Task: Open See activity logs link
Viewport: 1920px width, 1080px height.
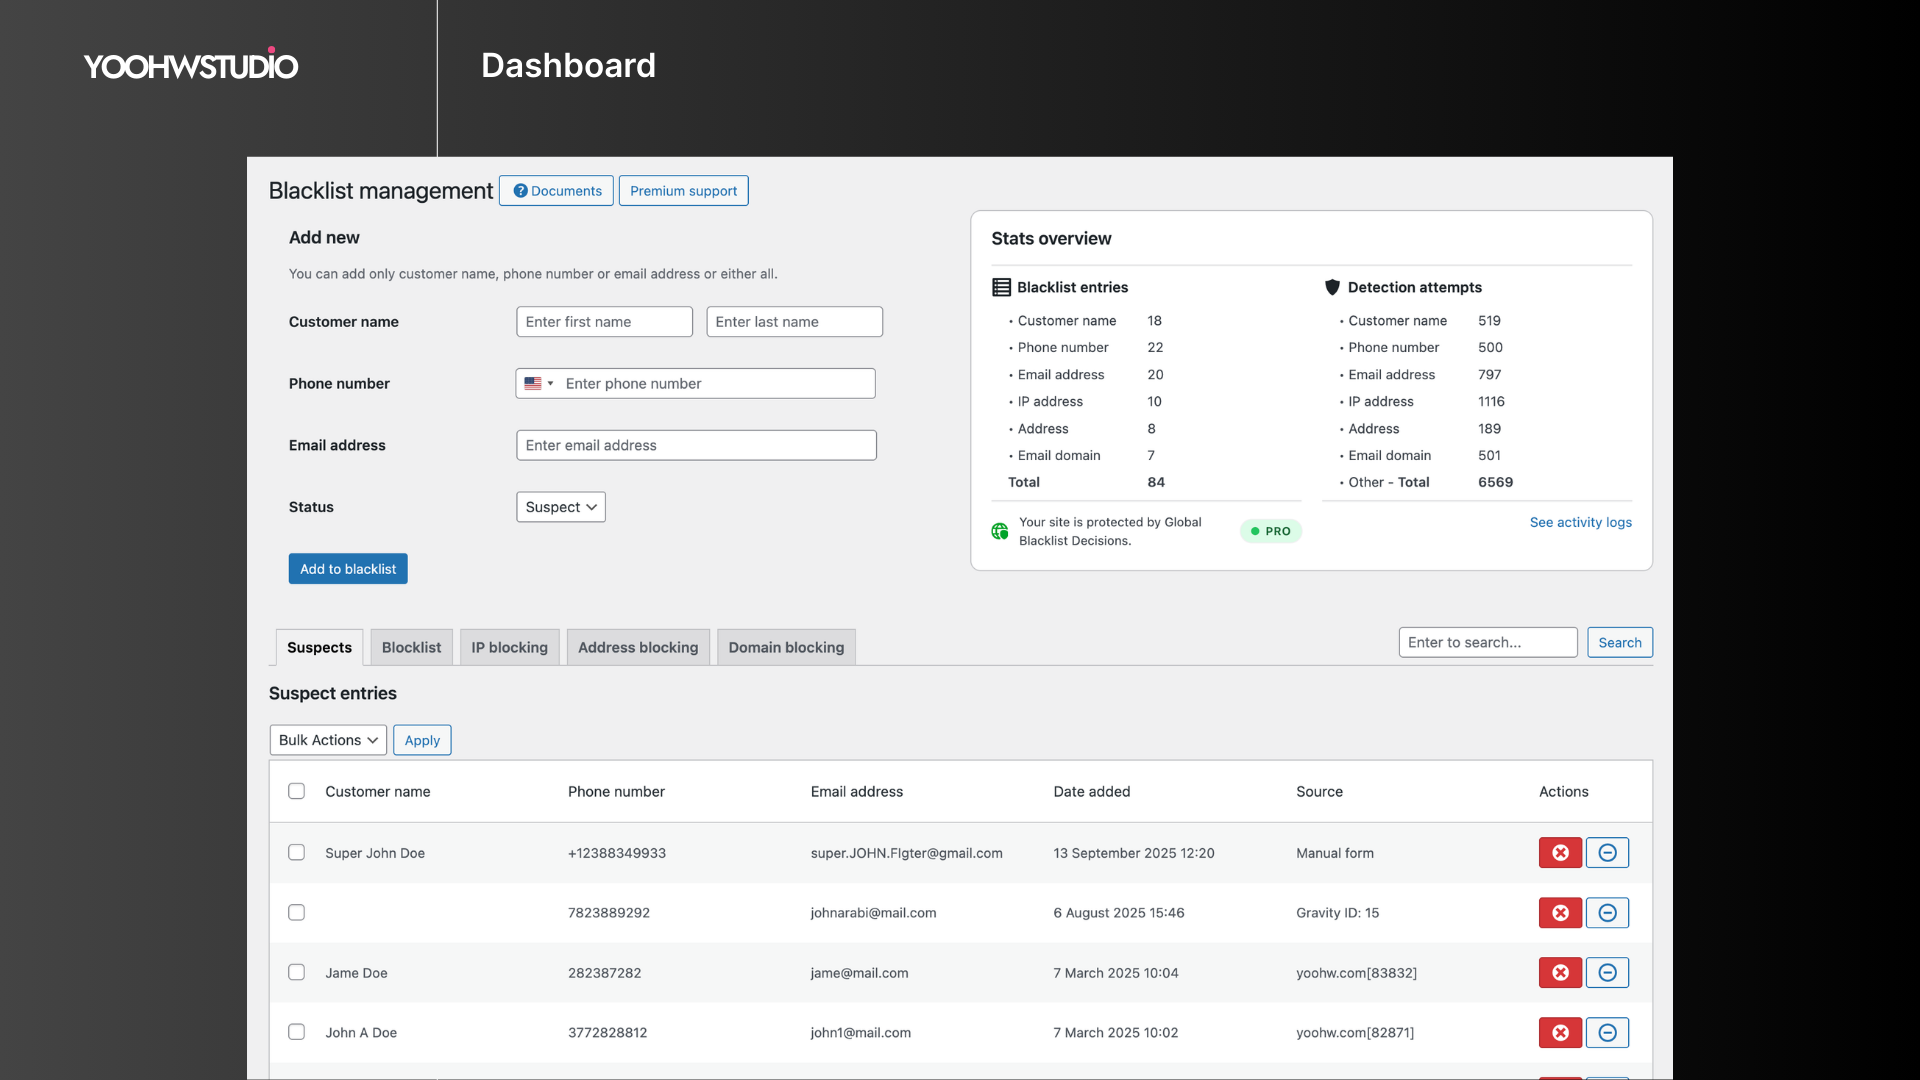Action: pyautogui.click(x=1580, y=522)
